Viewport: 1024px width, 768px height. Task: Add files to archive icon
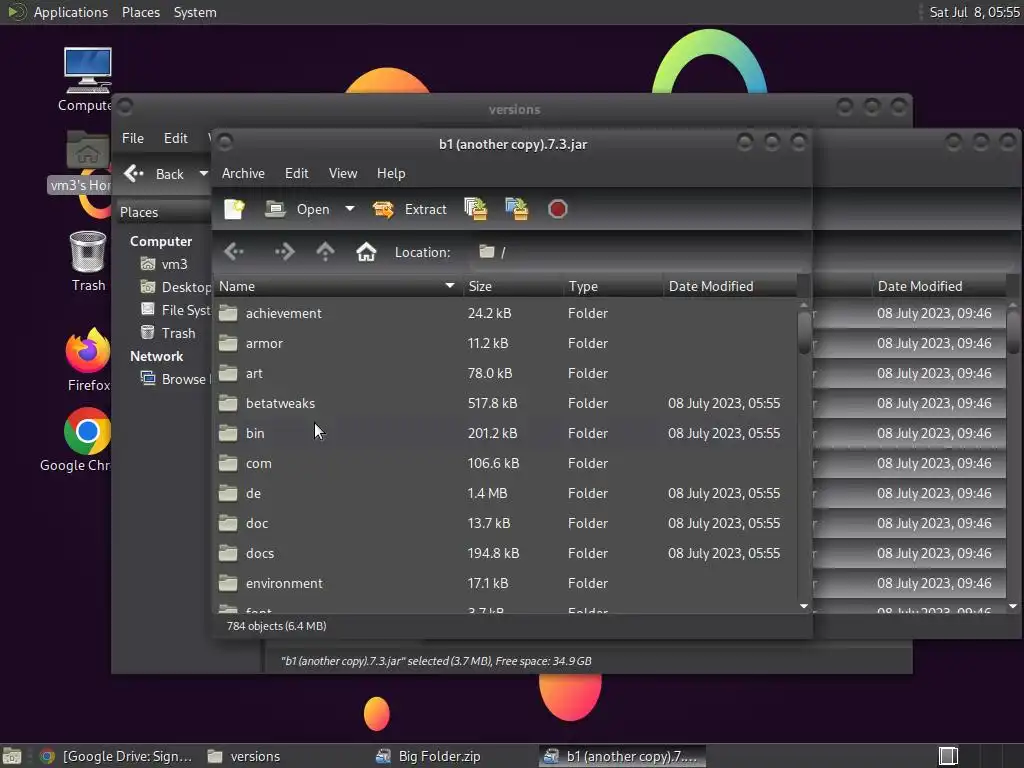[x=475, y=209]
